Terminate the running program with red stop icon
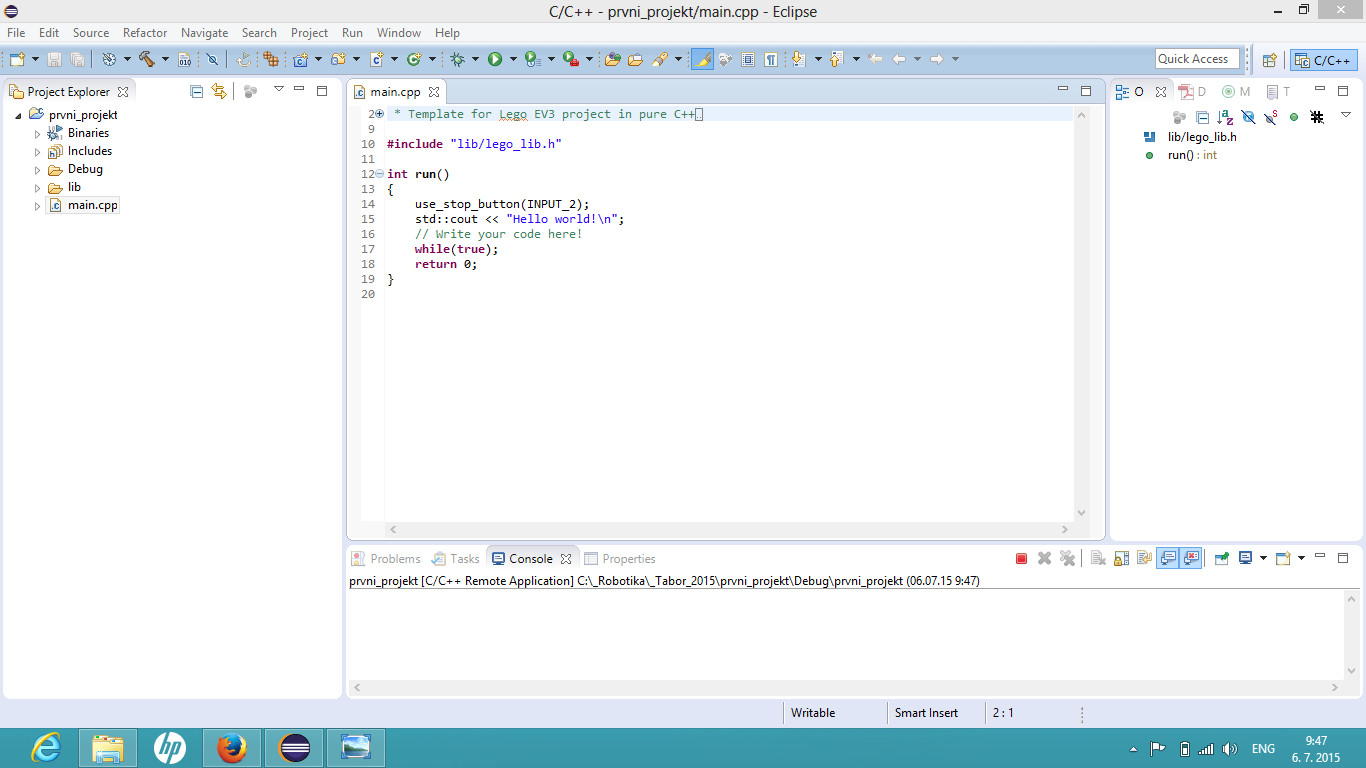Screen dimensions: 1366x768 pos(1021,559)
